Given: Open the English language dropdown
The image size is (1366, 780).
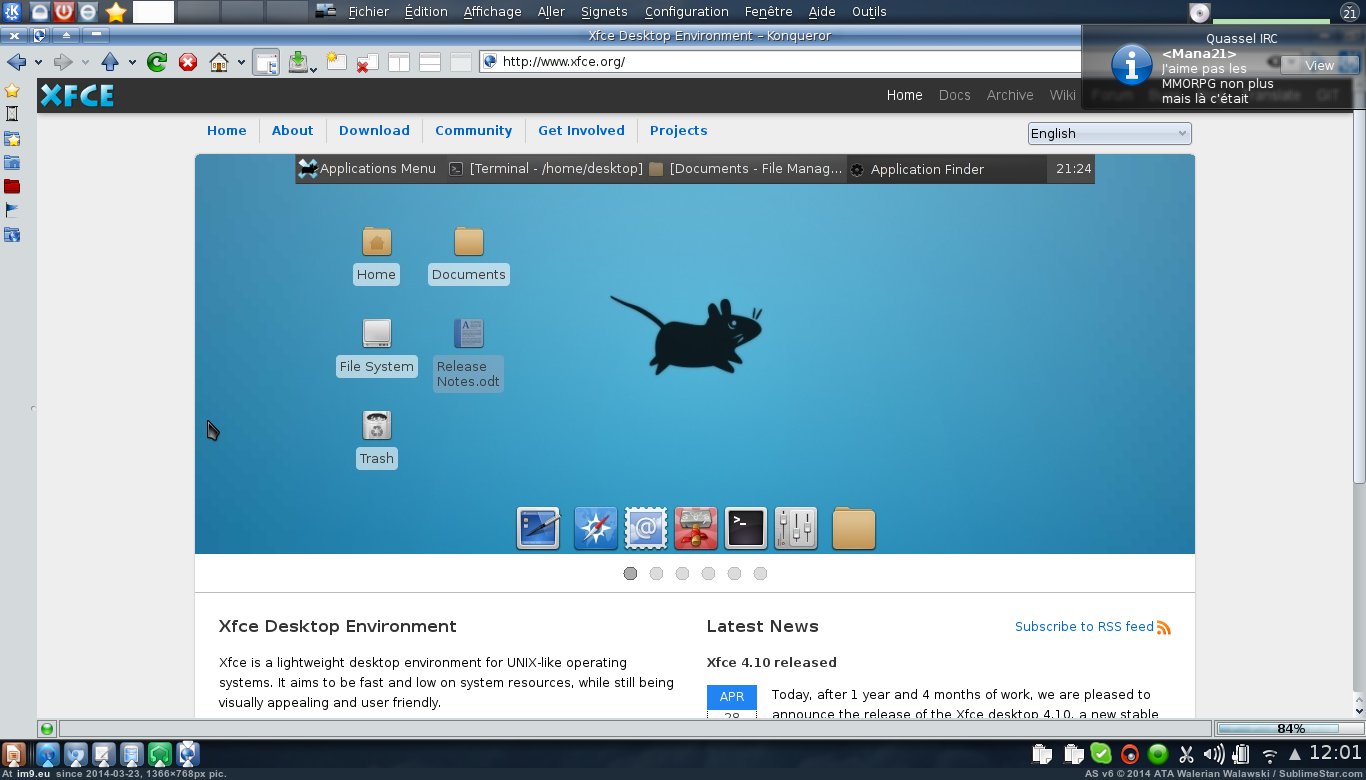Looking at the screenshot, I should coord(1109,133).
